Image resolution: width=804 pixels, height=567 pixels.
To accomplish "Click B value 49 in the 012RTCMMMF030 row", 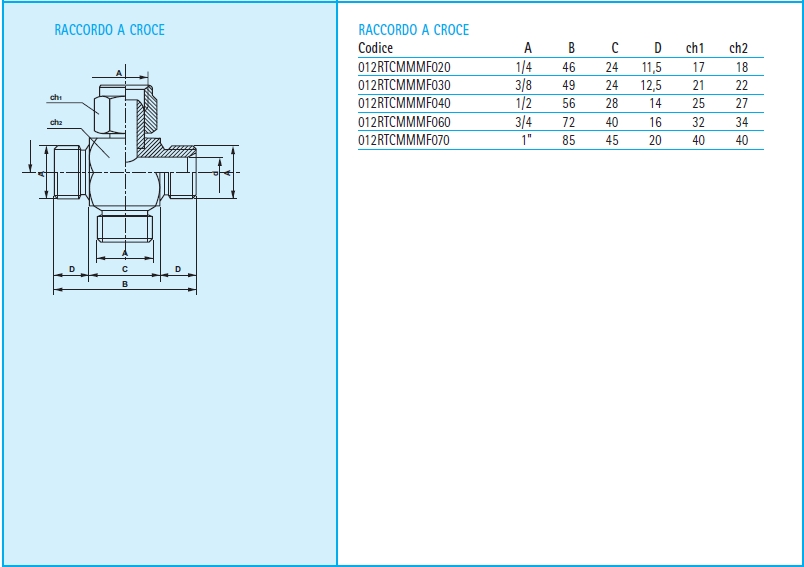I will coord(569,85).
